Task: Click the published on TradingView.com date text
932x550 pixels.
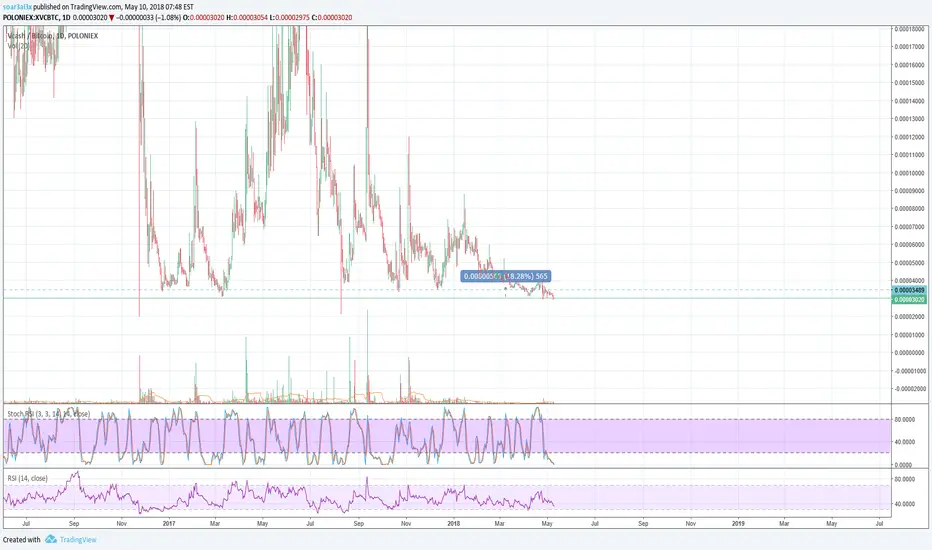Action: coord(114,7)
